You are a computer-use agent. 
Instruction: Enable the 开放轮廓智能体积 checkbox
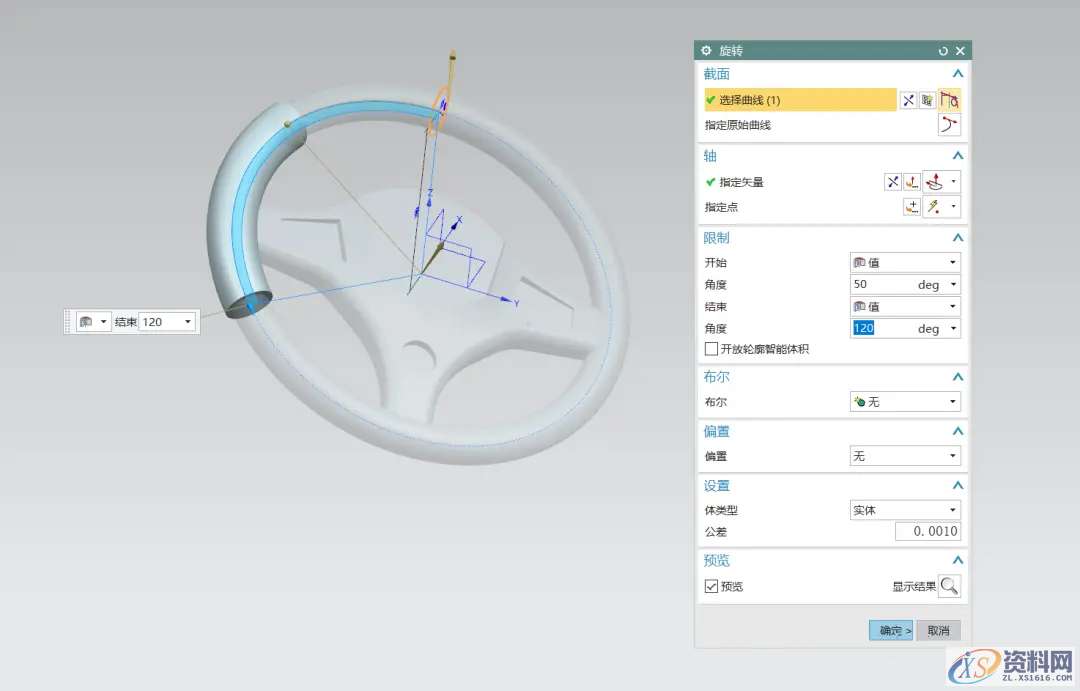(712, 349)
